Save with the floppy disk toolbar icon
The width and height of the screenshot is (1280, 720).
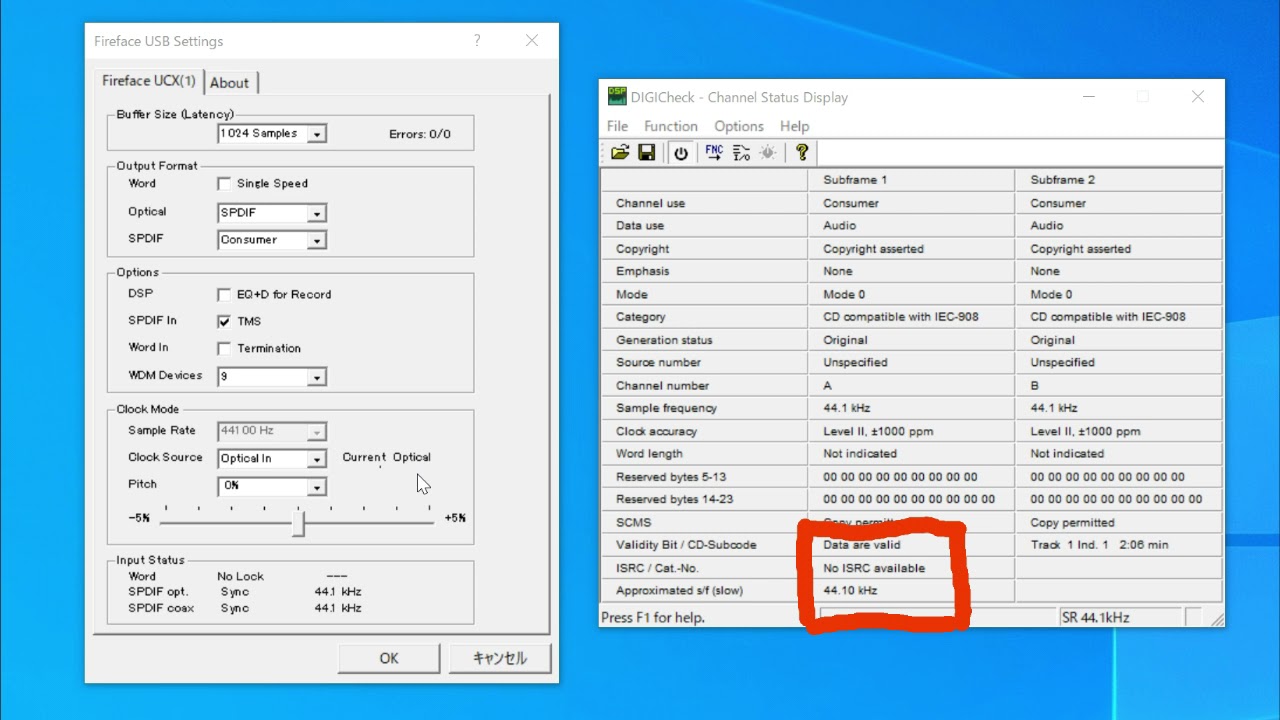pyautogui.click(x=647, y=152)
